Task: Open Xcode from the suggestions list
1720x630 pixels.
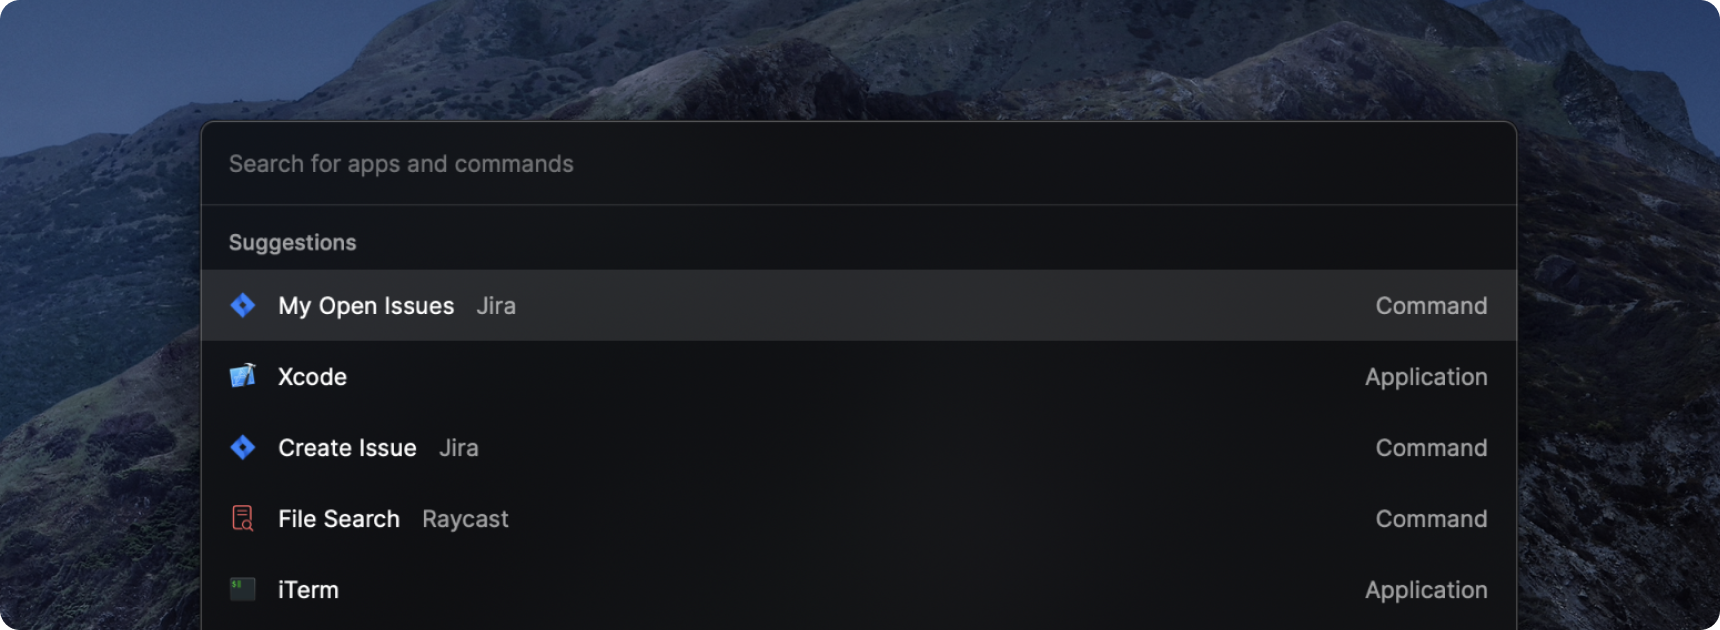Action: 858,376
